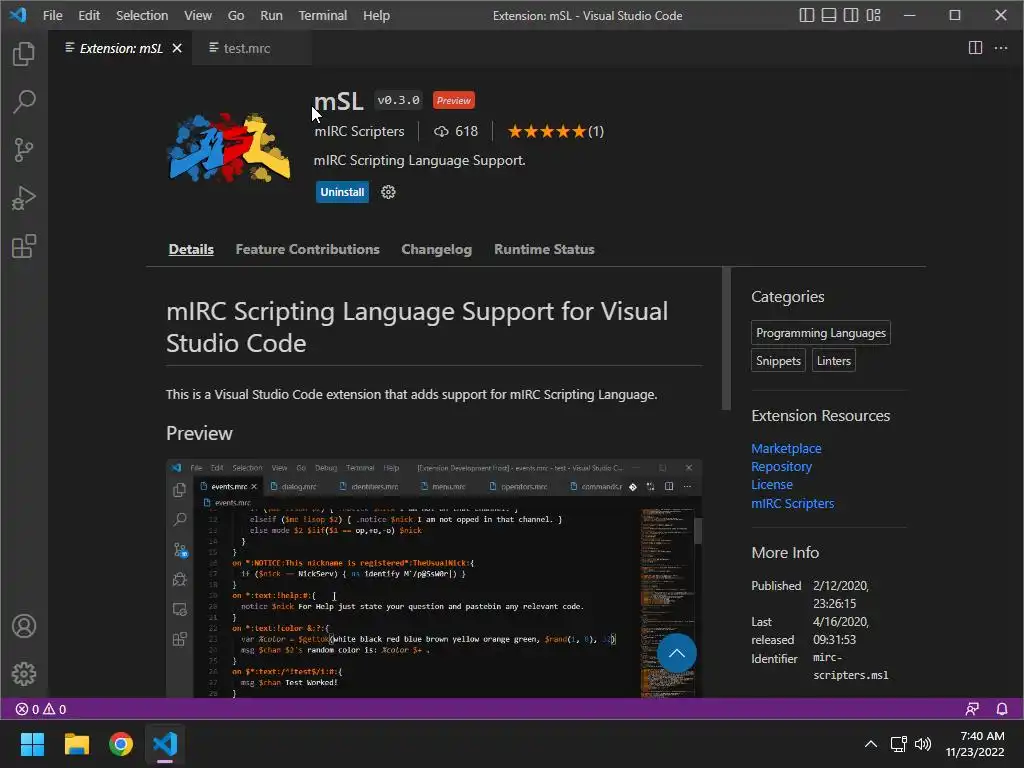Click the volume icon in system tray
The width and height of the screenshot is (1024, 768).
(x=923, y=744)
